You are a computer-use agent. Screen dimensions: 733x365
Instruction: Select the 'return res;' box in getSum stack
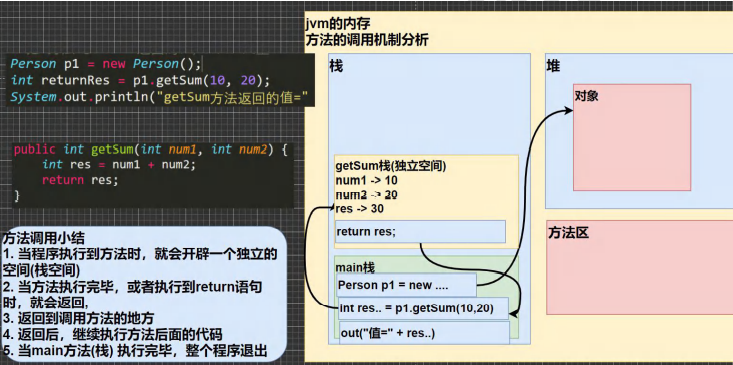tap(420, 232)
